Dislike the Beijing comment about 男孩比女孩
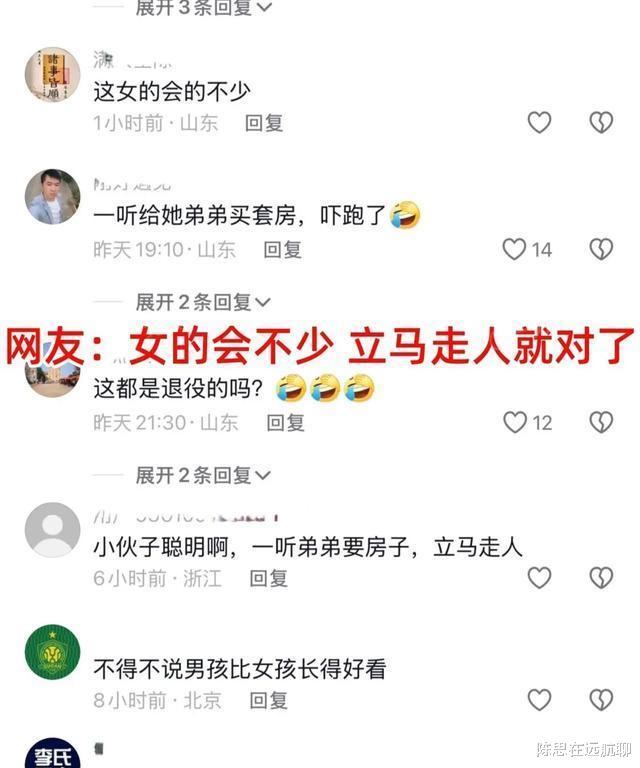The height and width of the screenshot is (768, 640). 601,699
